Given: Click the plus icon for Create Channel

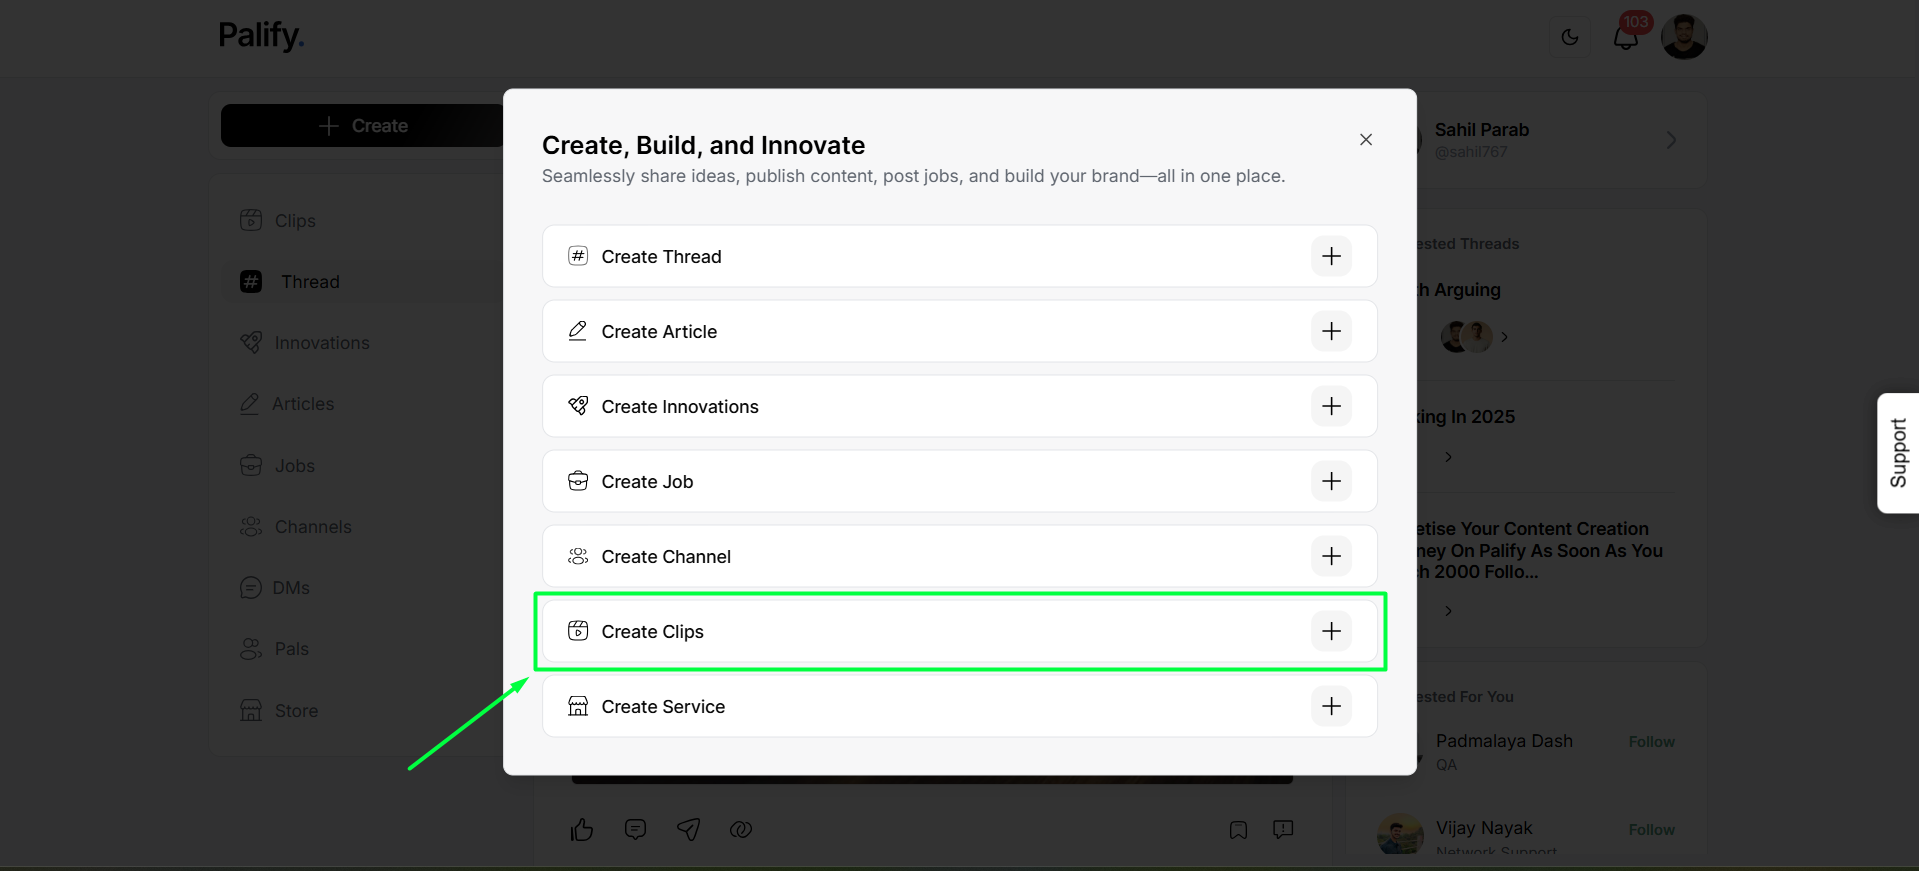Looking at the screenshot, I should pos(1331,556).
